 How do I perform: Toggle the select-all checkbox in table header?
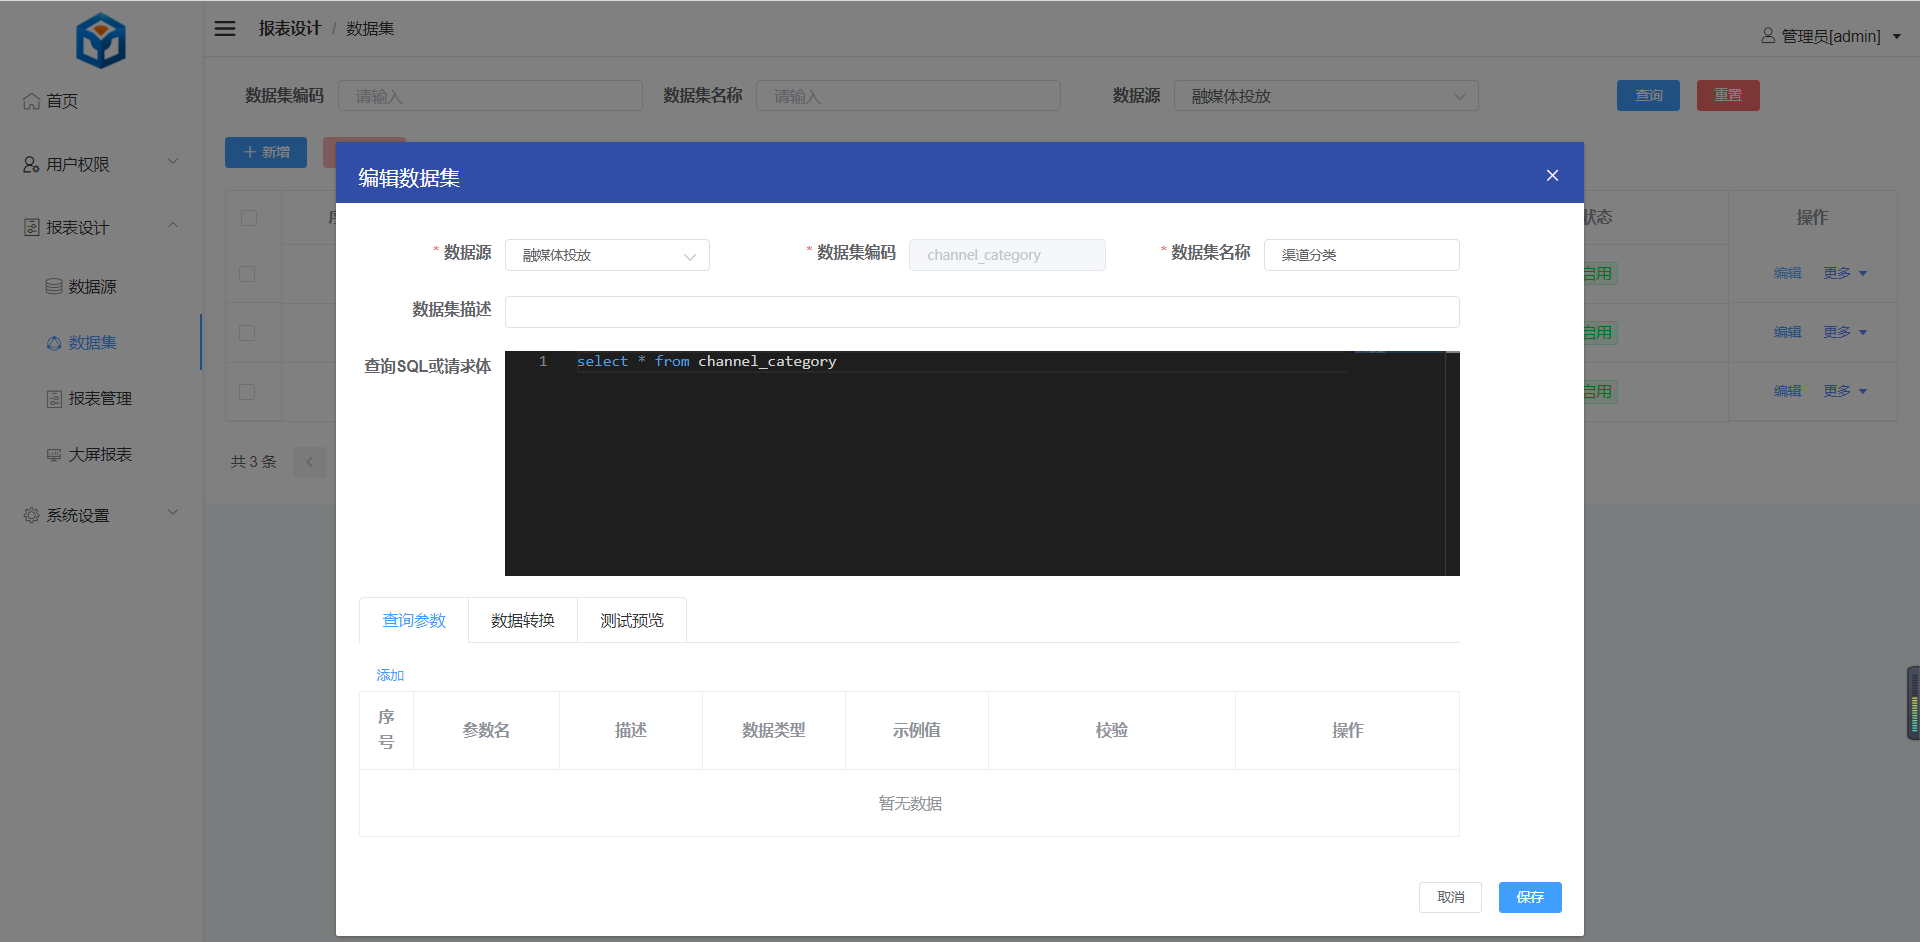[248, 217]
